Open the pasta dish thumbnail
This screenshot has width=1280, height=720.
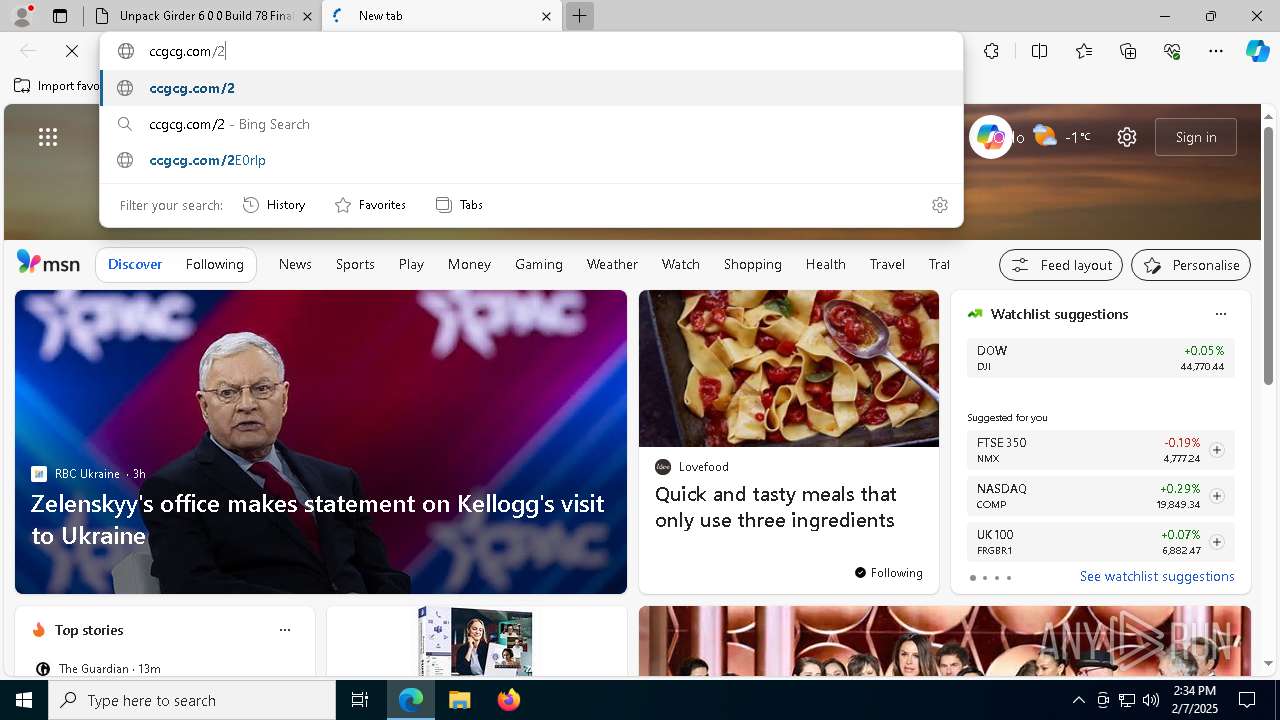click(x=789, y=368)
